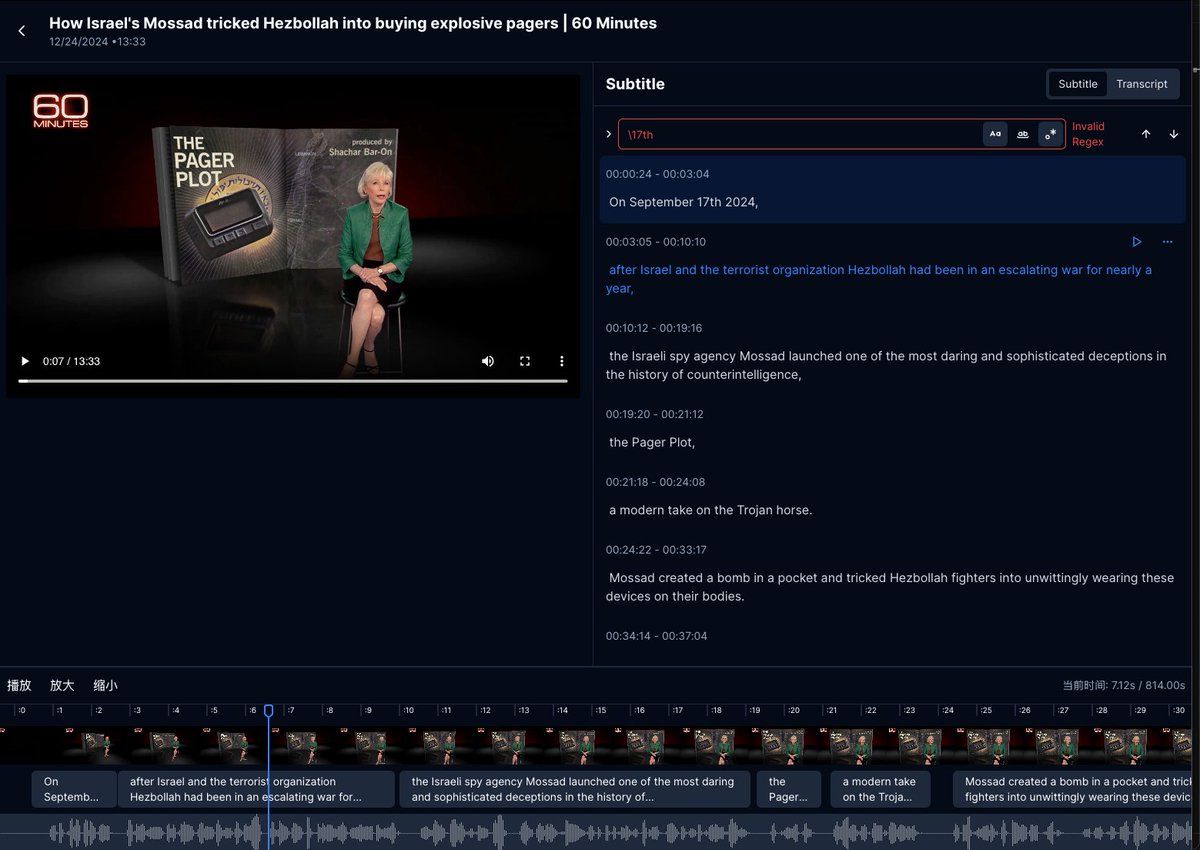Viewport: 1200px width, 850px height.
Task: Click the 当前时间 7.12s / 814.00s readout
Action: point(1123,685)
